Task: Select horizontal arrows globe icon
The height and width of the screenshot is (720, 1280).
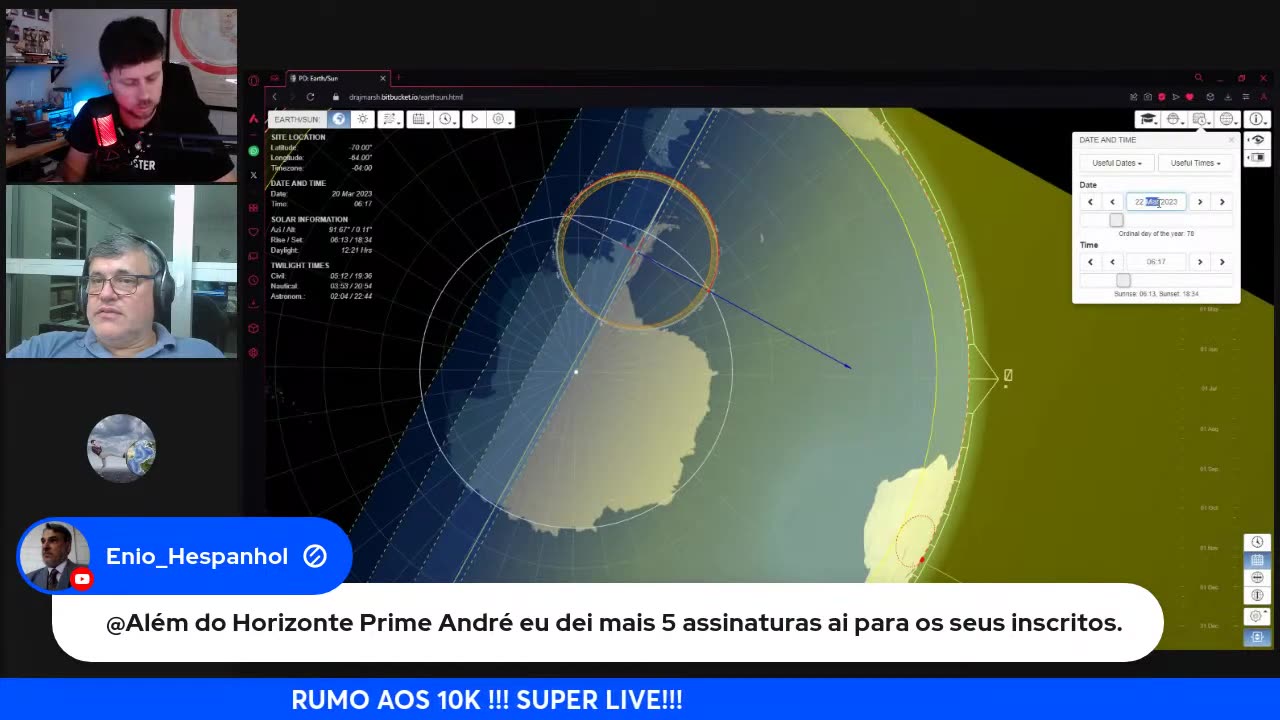Action: [1257, 578]
